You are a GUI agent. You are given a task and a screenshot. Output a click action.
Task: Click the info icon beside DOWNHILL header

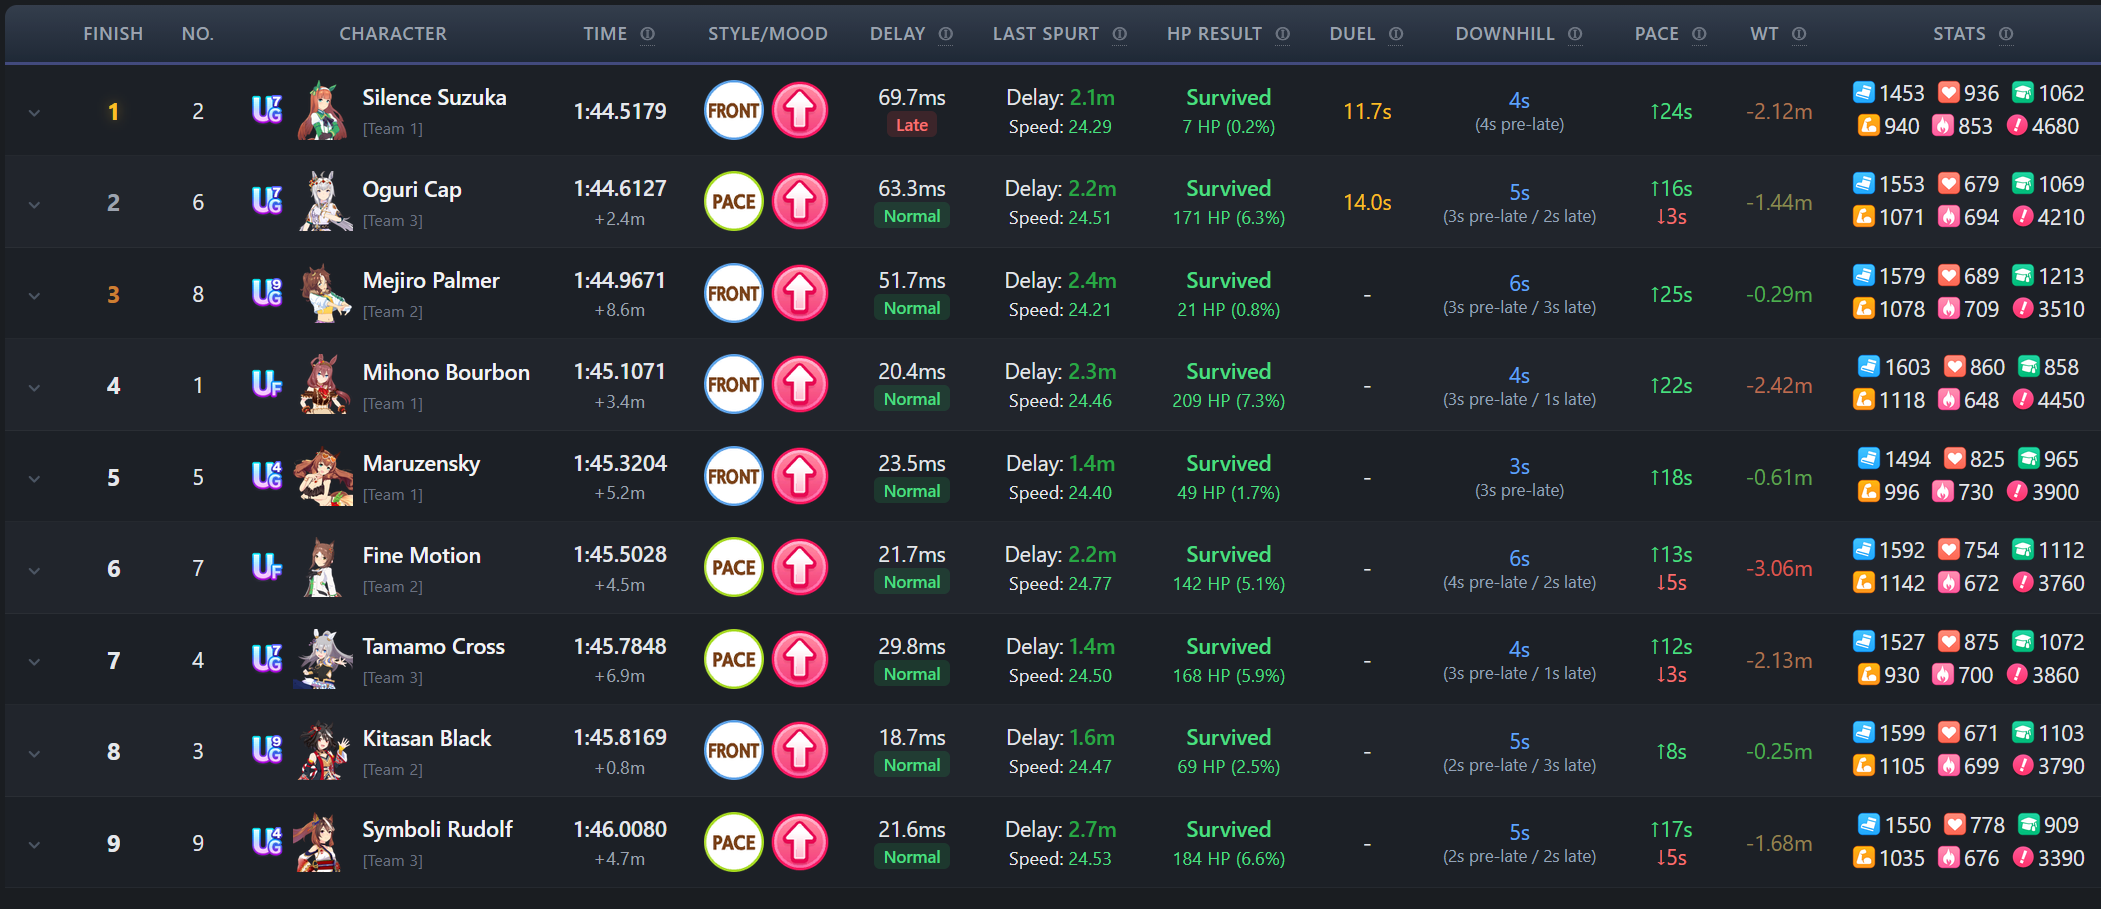coord(1575,34)
